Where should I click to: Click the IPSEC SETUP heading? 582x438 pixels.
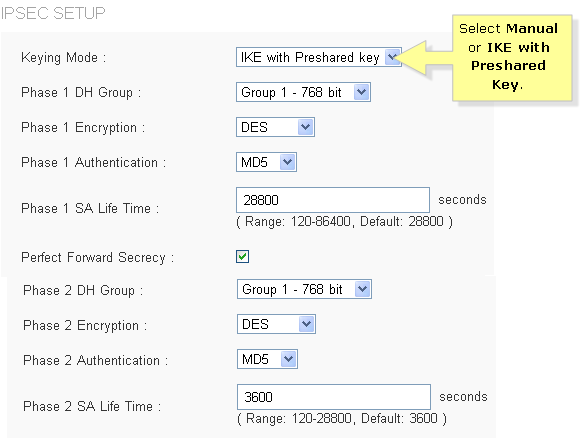tap(53, 13)
